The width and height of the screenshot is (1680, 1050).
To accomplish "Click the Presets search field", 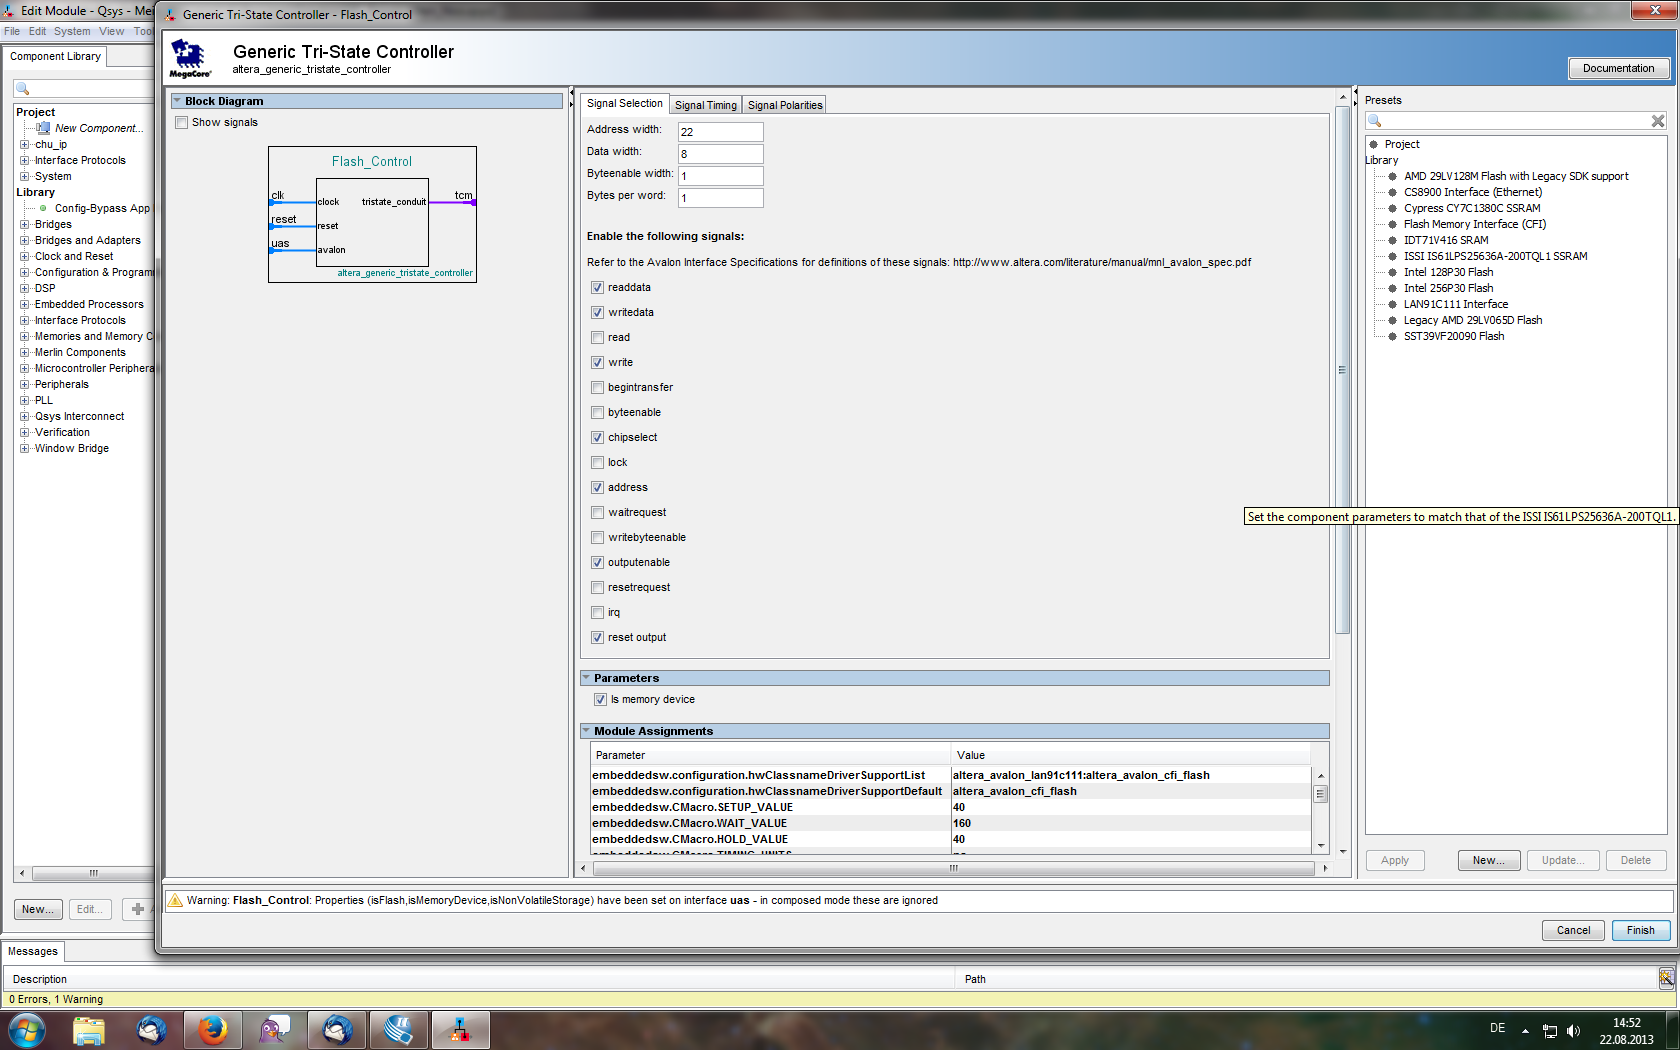I will pos(1515,121).
